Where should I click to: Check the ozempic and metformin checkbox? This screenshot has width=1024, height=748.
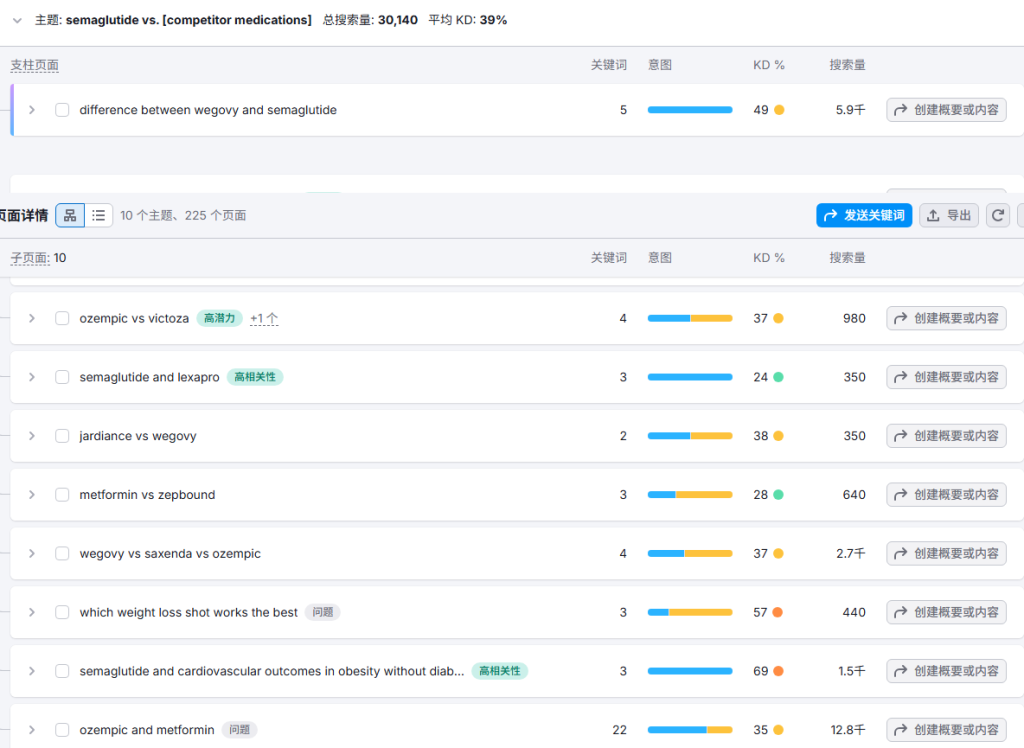click(62, 730)
